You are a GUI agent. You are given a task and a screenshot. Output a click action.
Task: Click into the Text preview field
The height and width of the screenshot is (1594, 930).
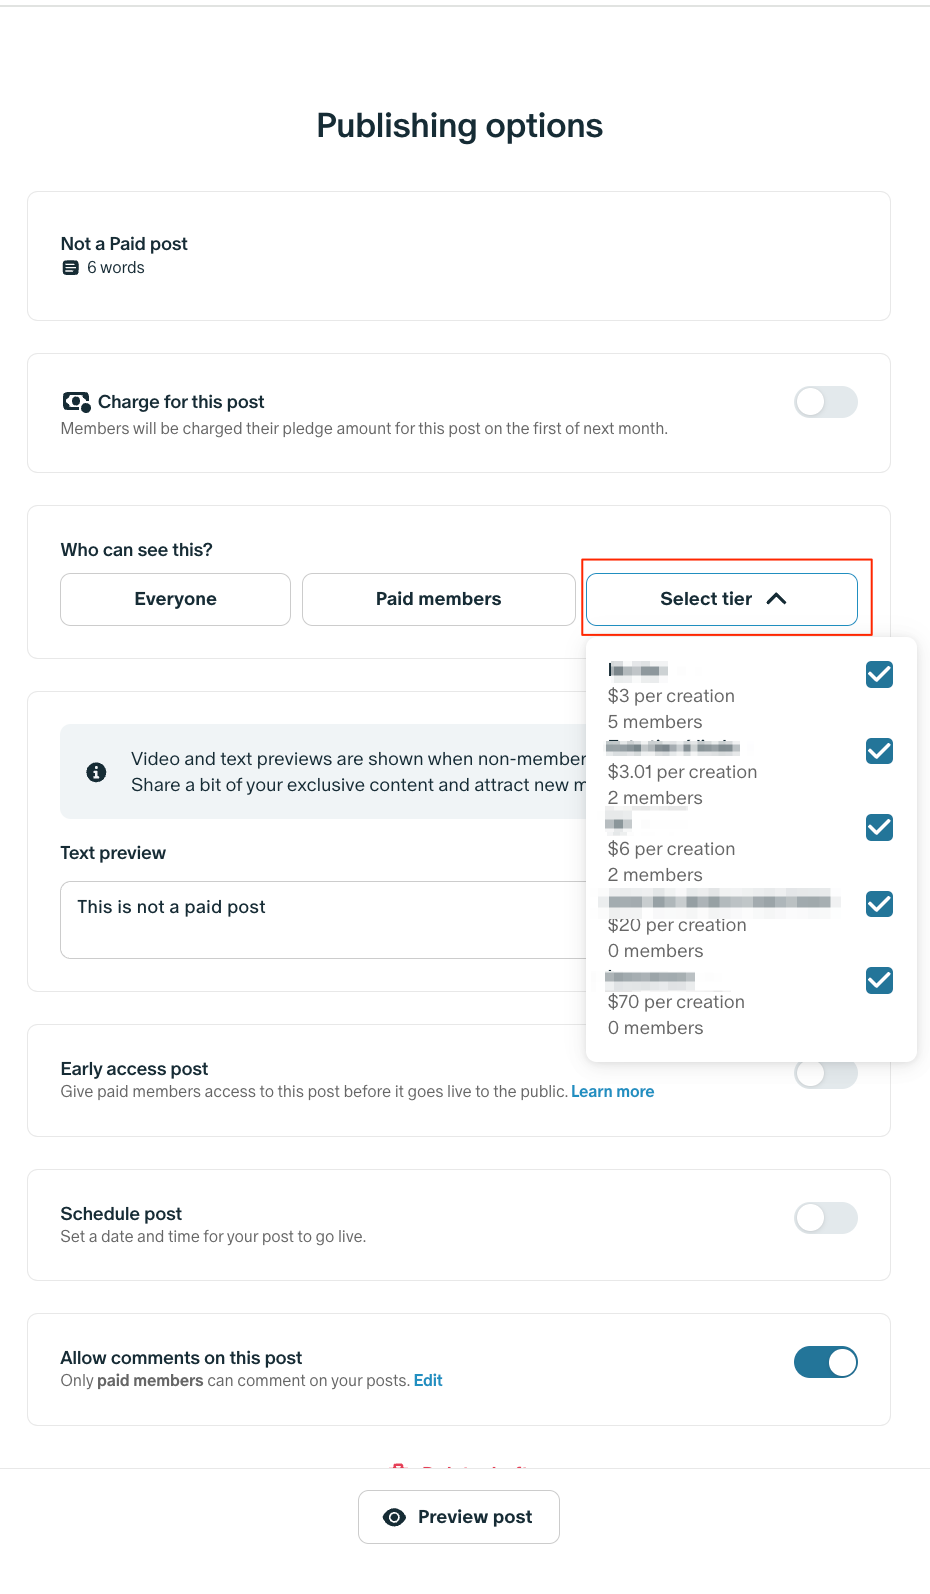(x=320, y=919)
